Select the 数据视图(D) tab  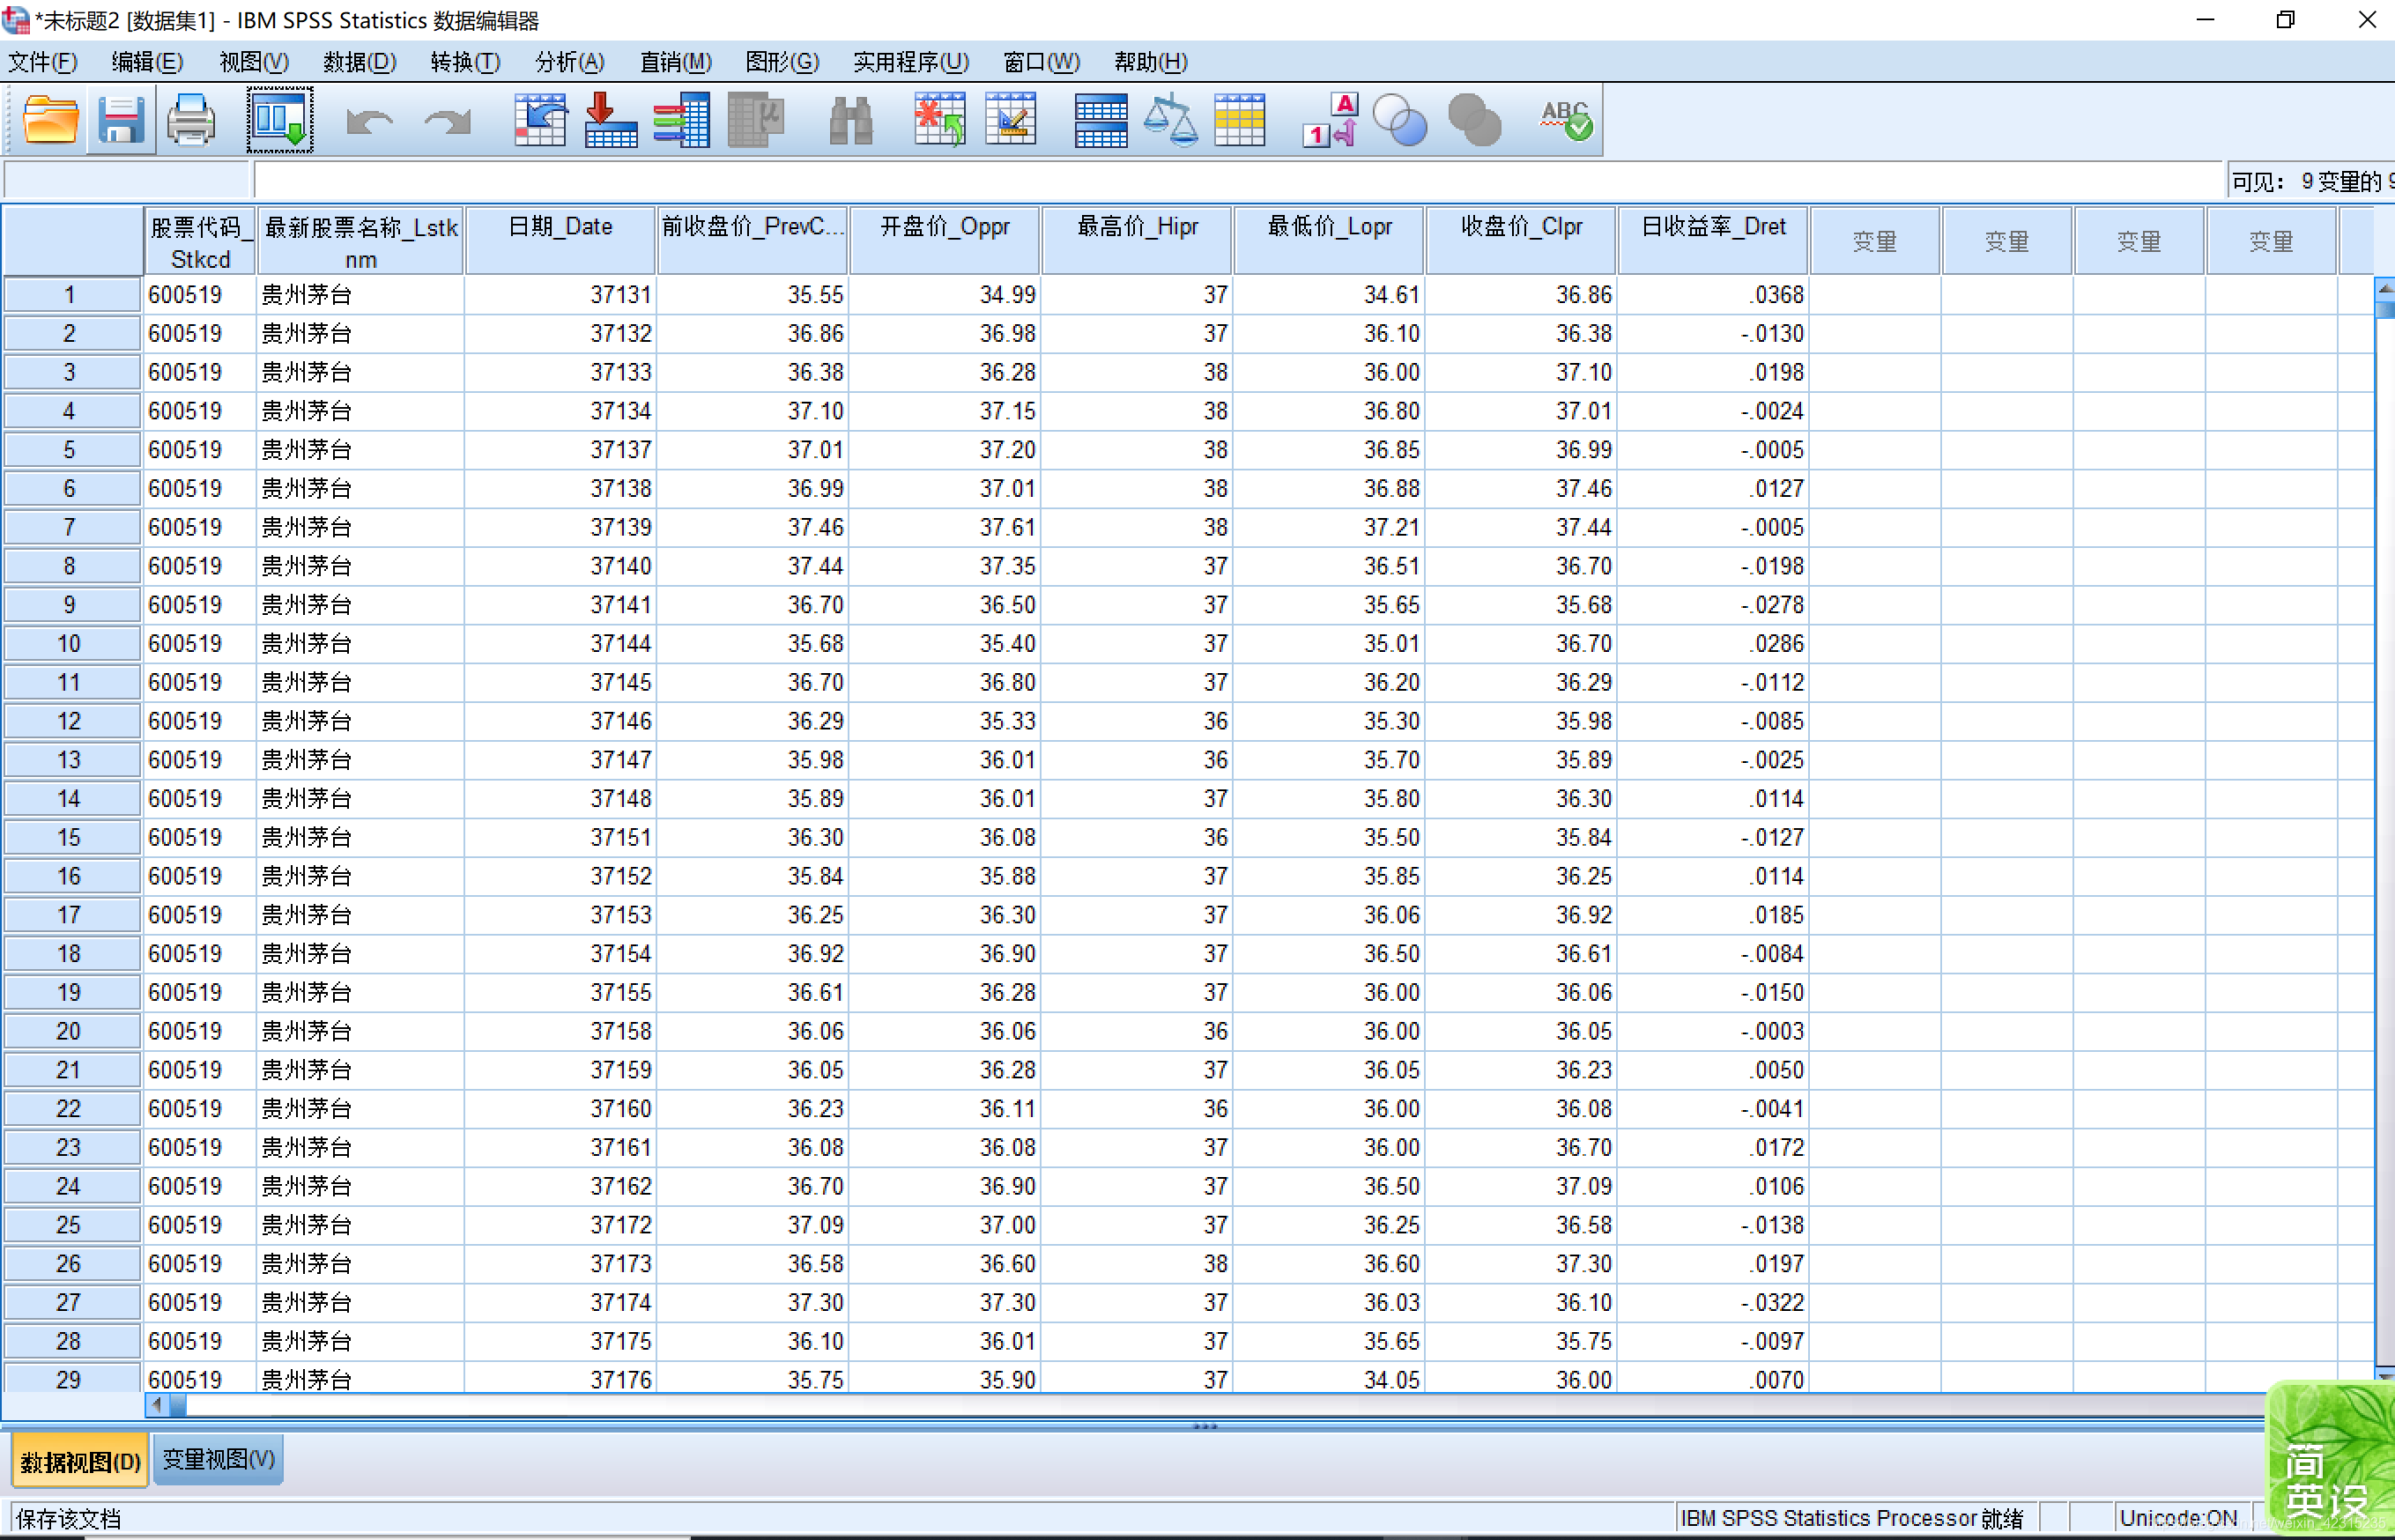(x=80, y=1461)
